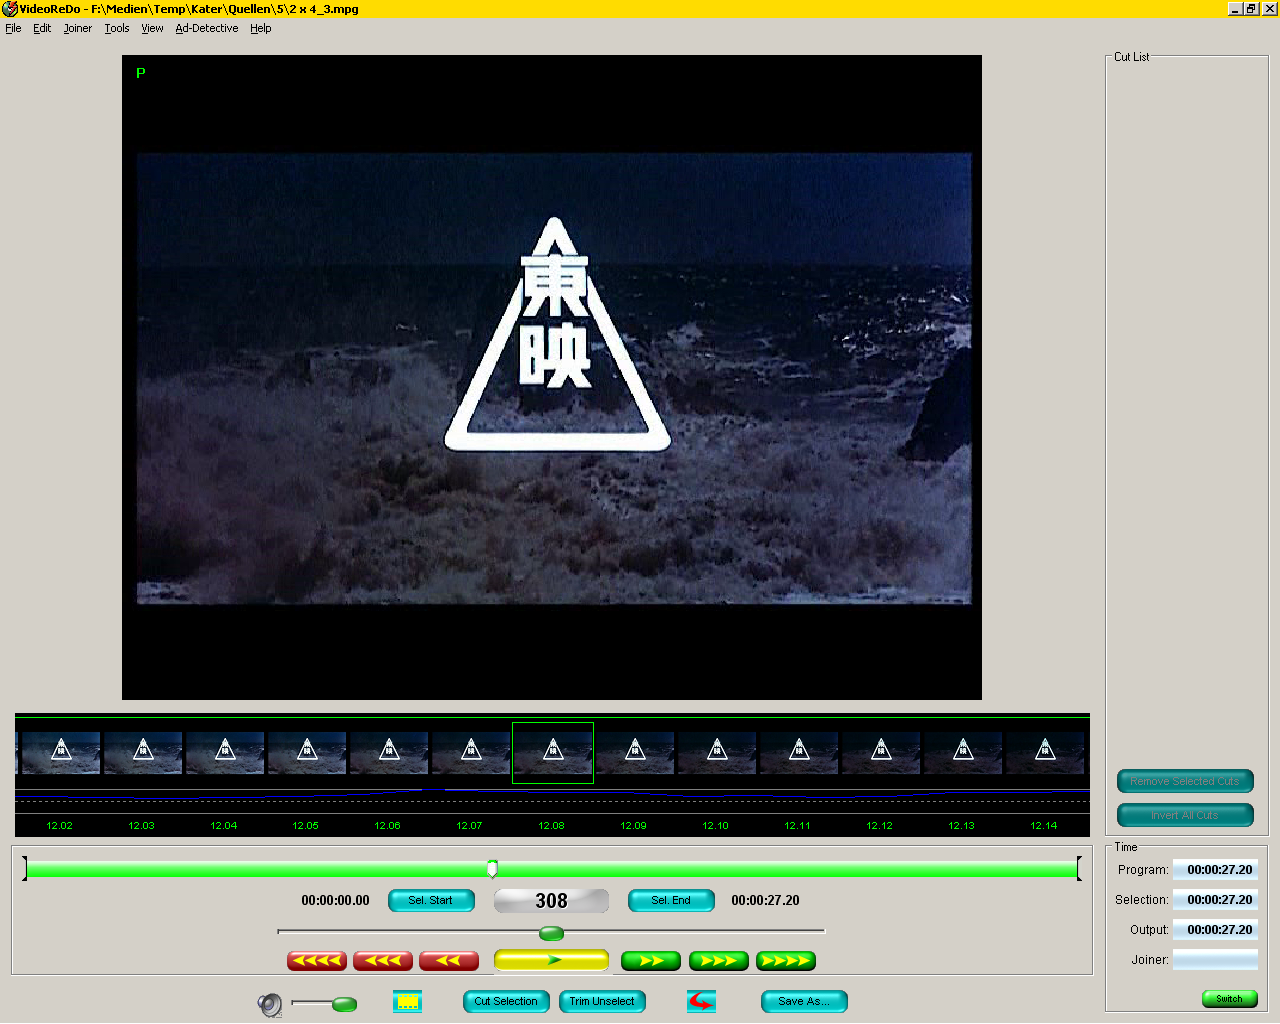This screenshot has height=1024, width=1280.
Task: Open the View menu
Action: tap(152, 28)
